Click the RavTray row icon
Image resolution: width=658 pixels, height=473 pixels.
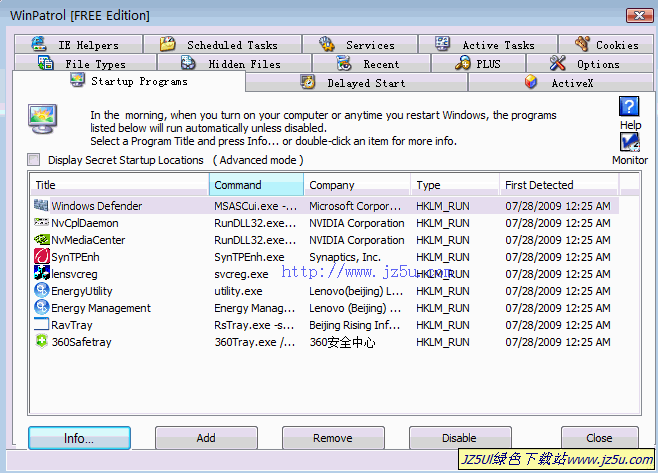pos(42,324)
